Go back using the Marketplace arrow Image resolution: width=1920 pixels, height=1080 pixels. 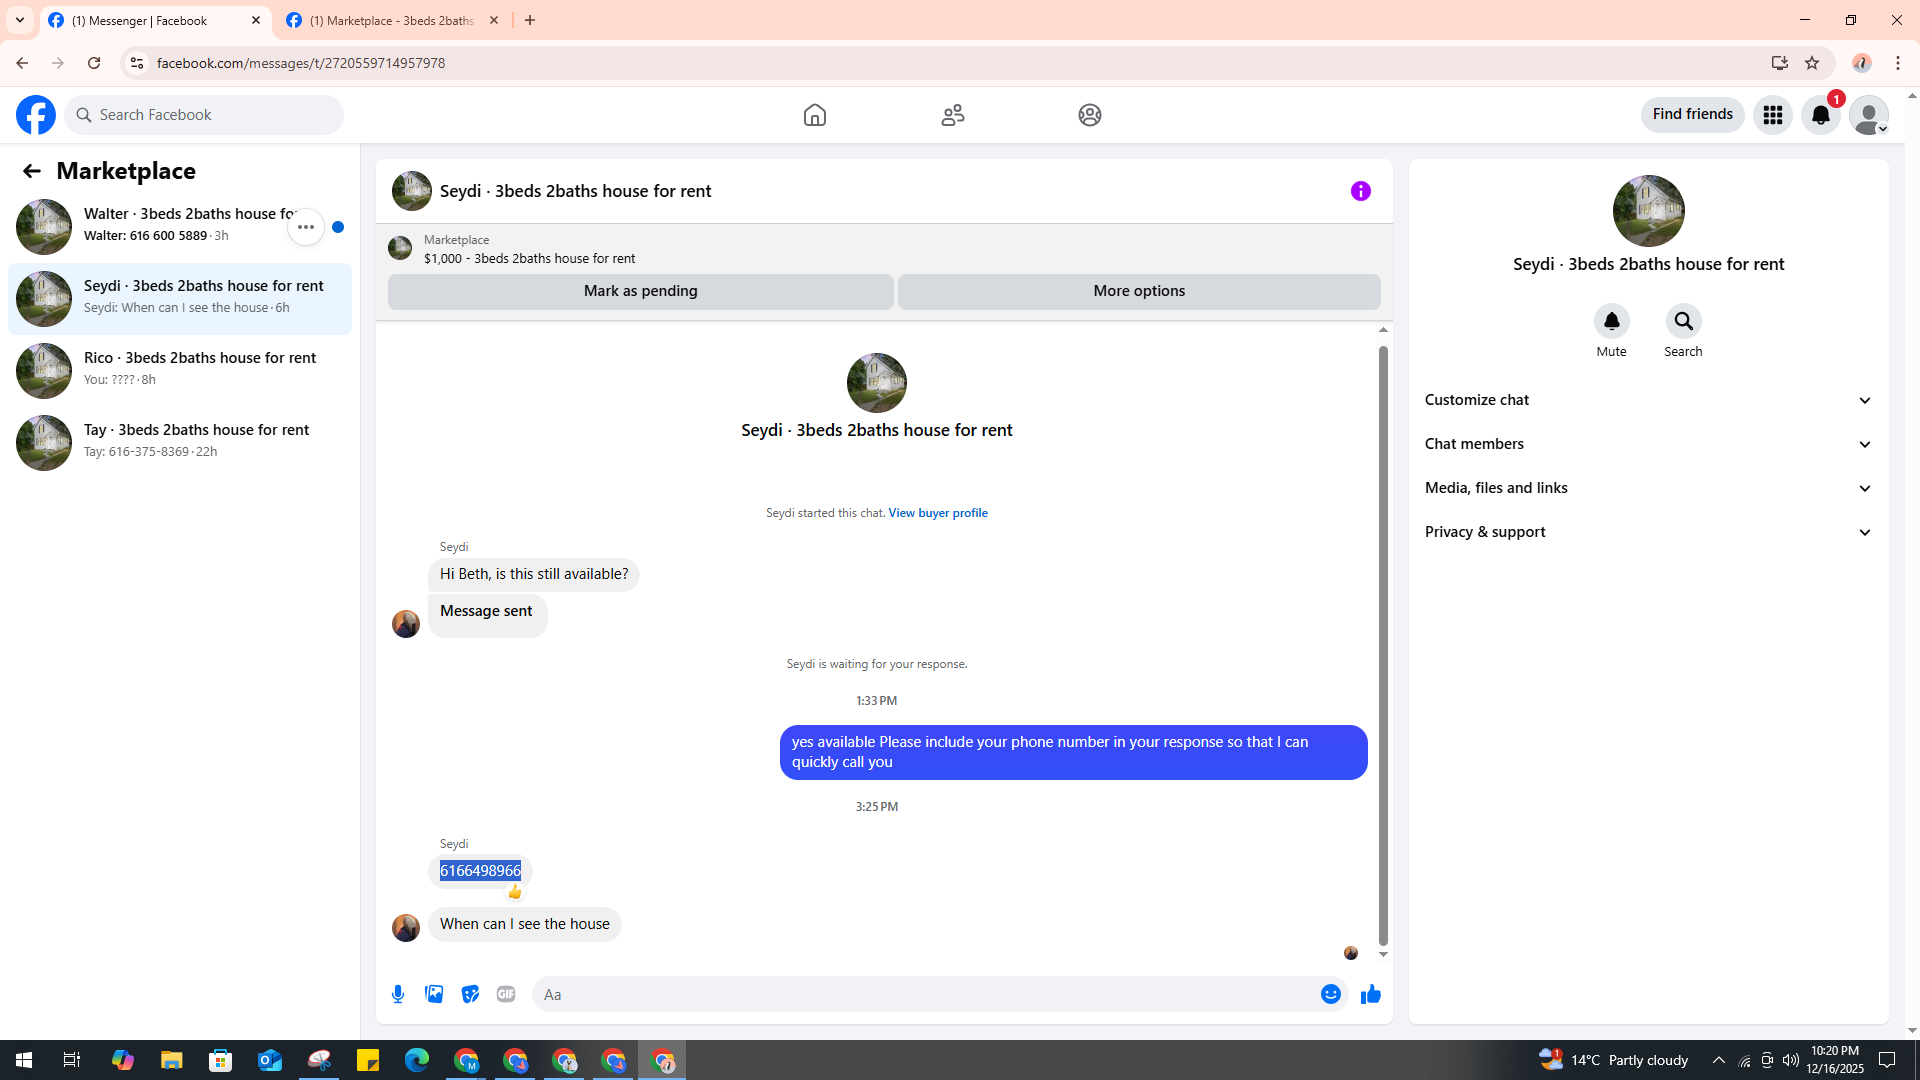[x=32, y=171]
